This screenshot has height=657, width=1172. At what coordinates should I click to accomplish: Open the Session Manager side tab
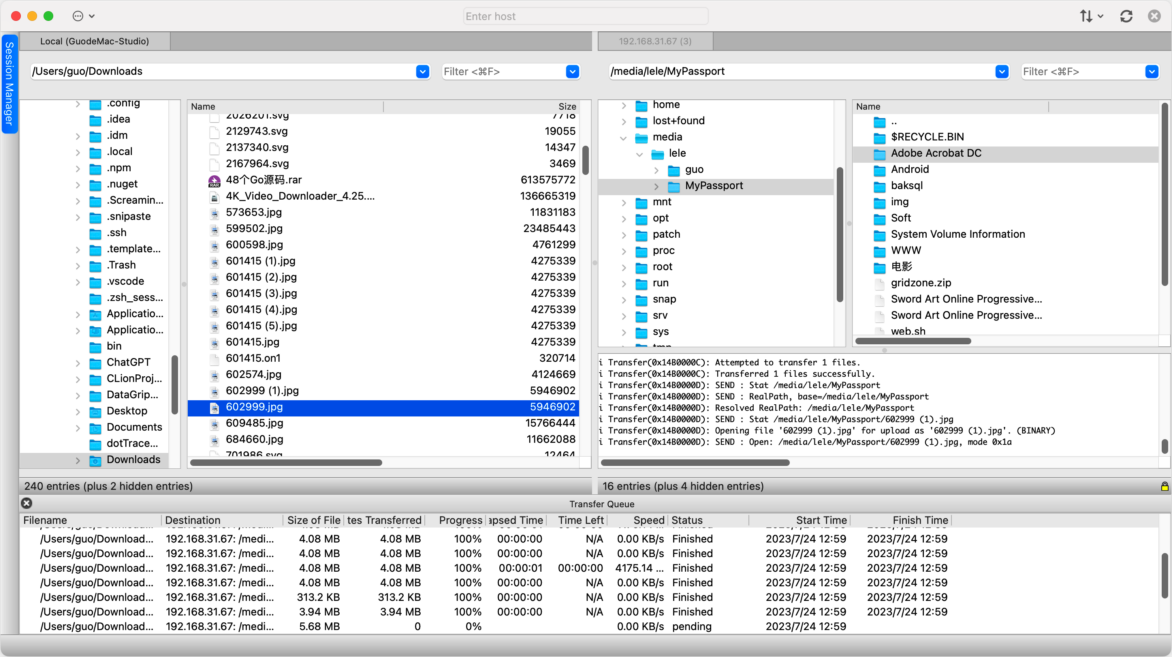tap(9, 84)
